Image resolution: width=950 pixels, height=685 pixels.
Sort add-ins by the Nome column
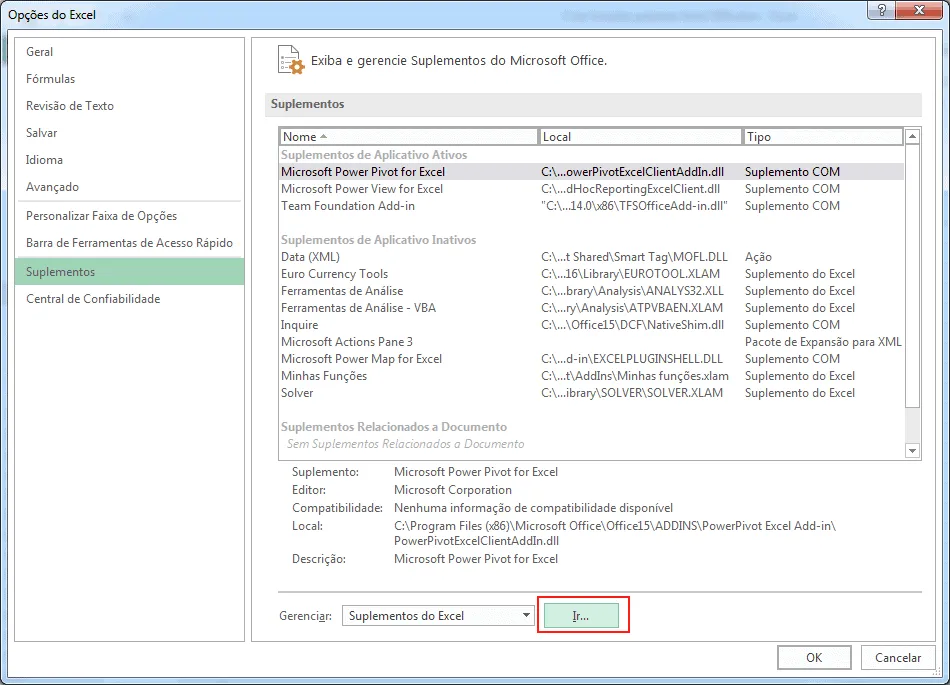[x=409, y=137]
